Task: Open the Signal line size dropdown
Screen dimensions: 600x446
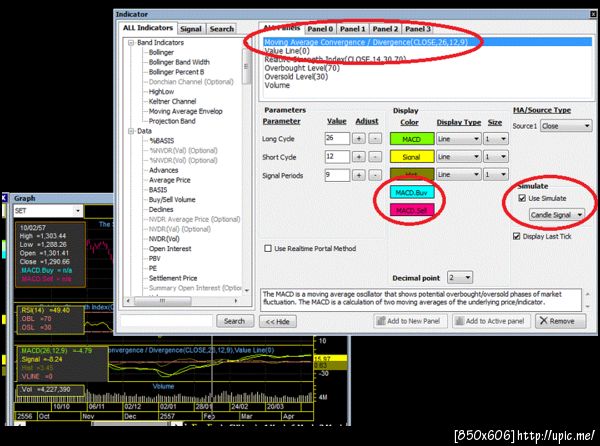Action: [x=496, y=156]
